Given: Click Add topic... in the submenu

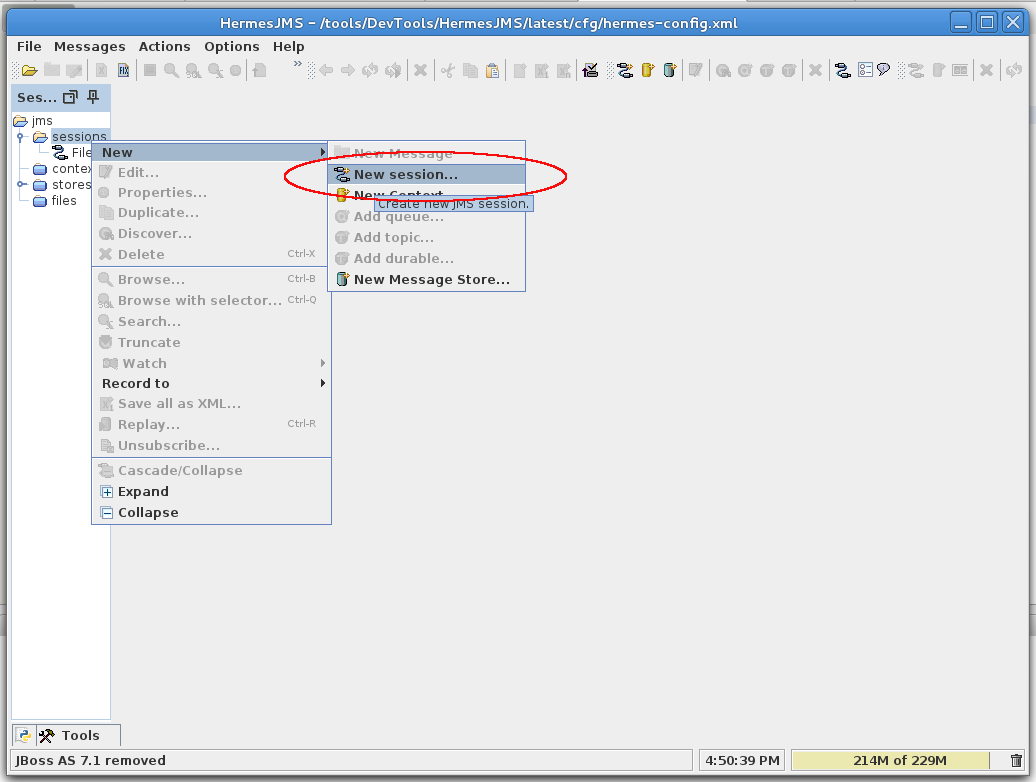Looking at the screenshot, I should (427, 238).
